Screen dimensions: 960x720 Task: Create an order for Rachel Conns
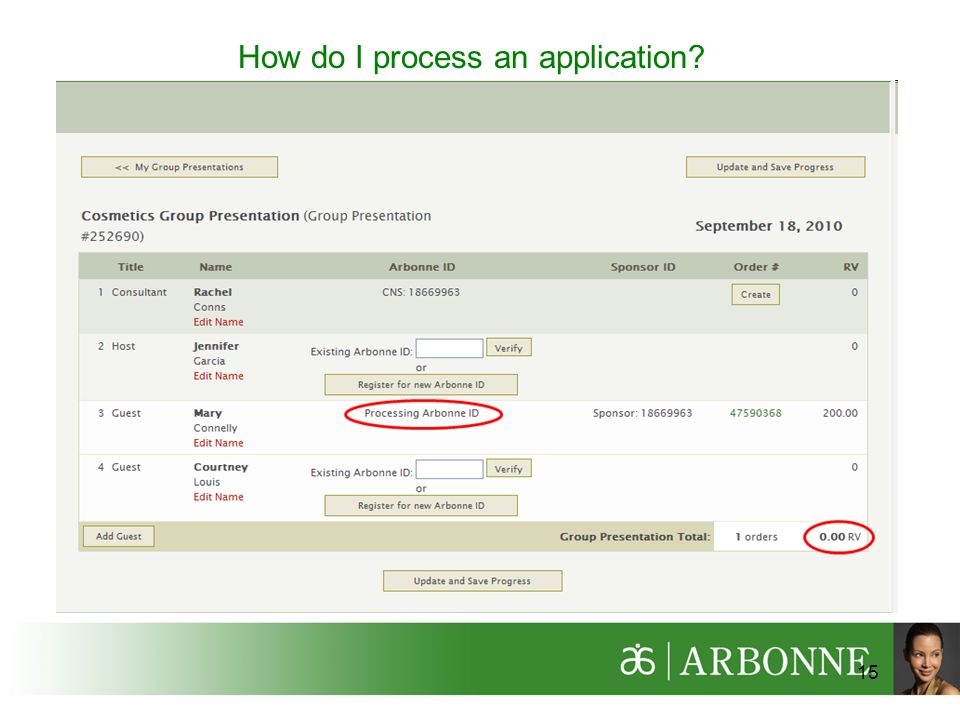pyautogui.click(x=756, y=294)
